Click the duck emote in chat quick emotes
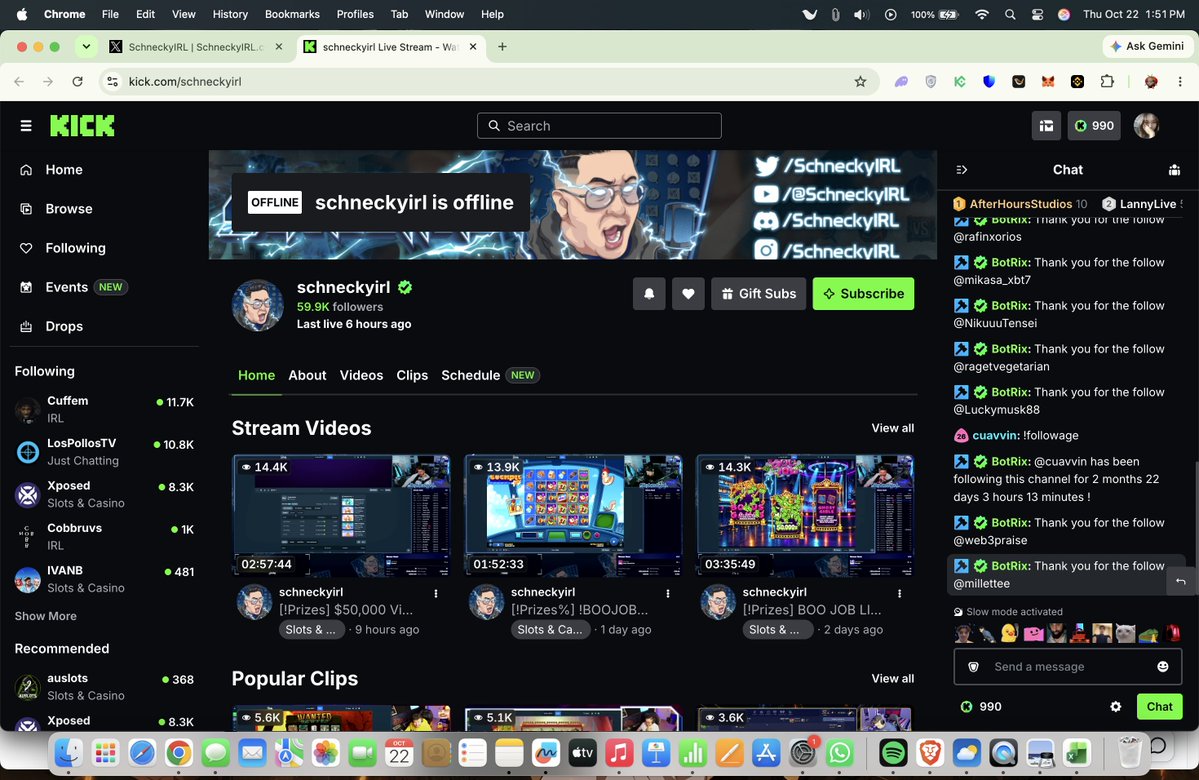 pos(1009,632)
